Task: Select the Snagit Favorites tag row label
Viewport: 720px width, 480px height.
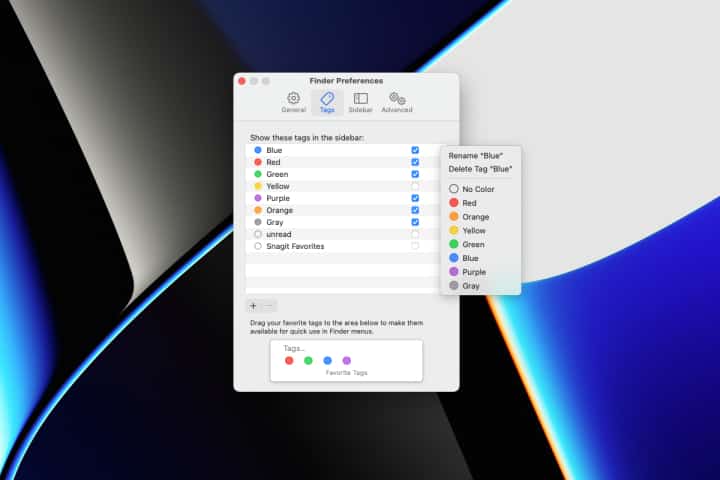Action: coord(295,246)
